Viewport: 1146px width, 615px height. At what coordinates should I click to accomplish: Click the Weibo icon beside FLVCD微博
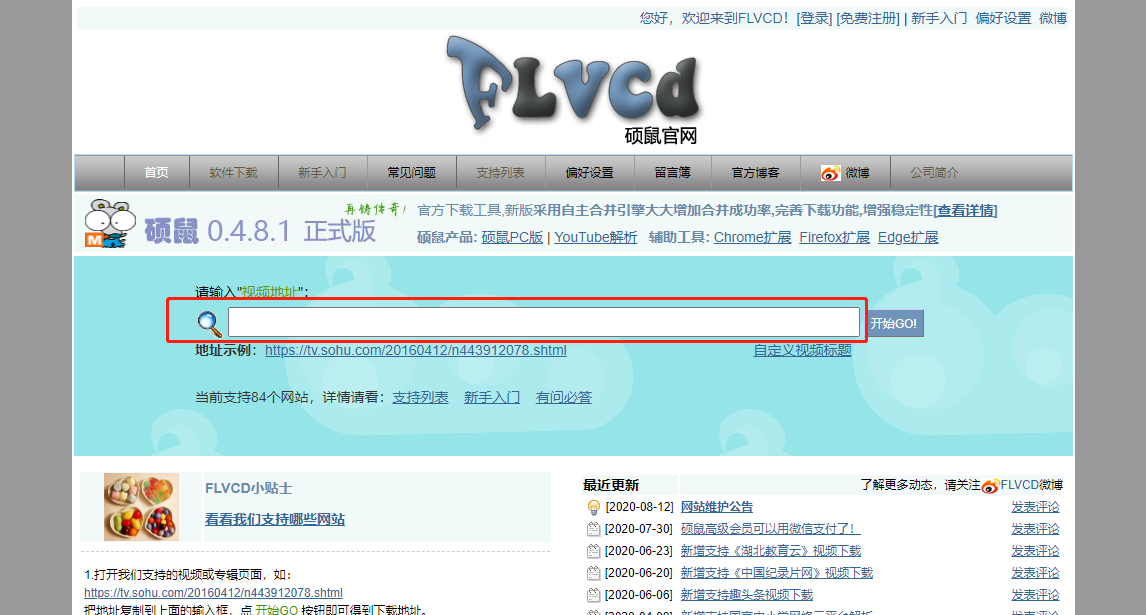(x=990, y=486)
